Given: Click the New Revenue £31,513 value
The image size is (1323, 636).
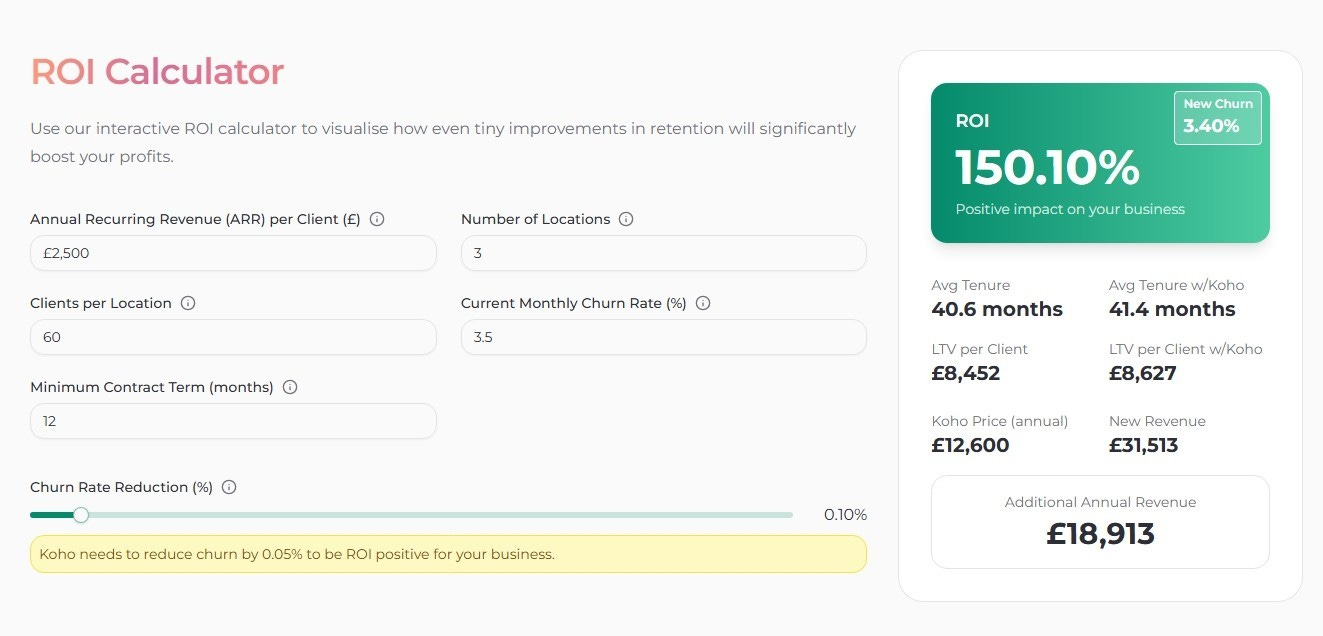Looking at the screenshot, I should [1143, 445].
